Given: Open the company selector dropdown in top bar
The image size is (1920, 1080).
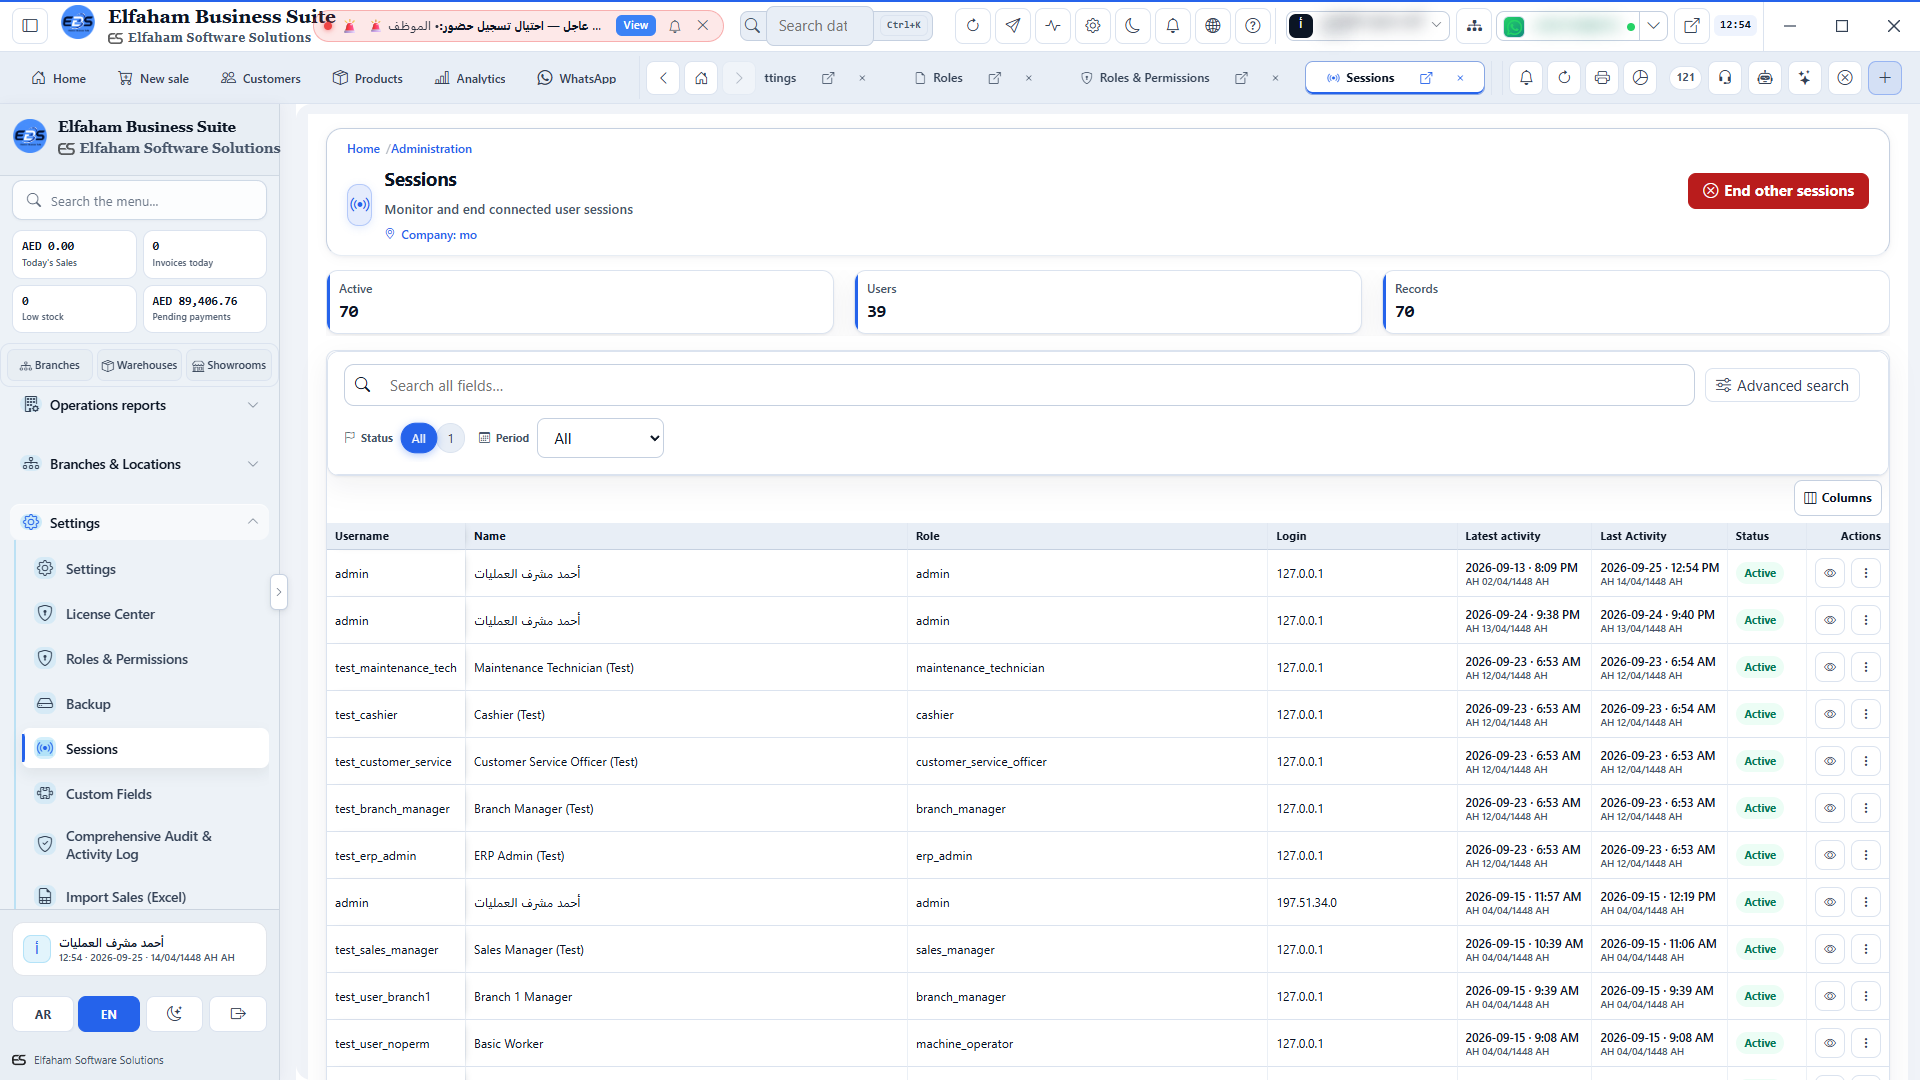Looking at the screenshot, I should click(x=1367, y=26).
